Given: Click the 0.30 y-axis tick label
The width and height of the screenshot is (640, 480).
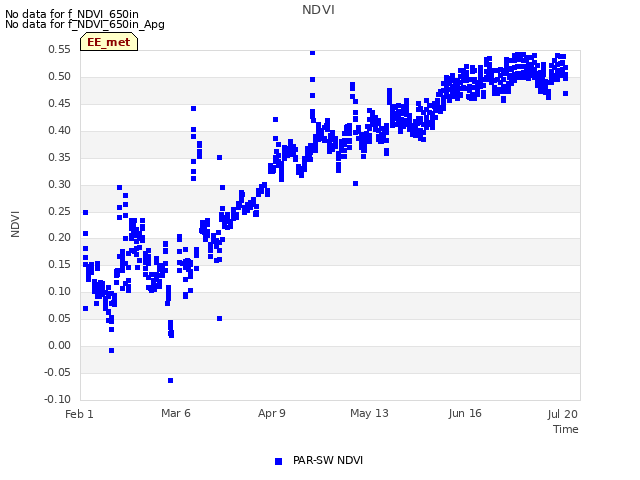Looking at the screenshot, I should [x=60, y=184].
